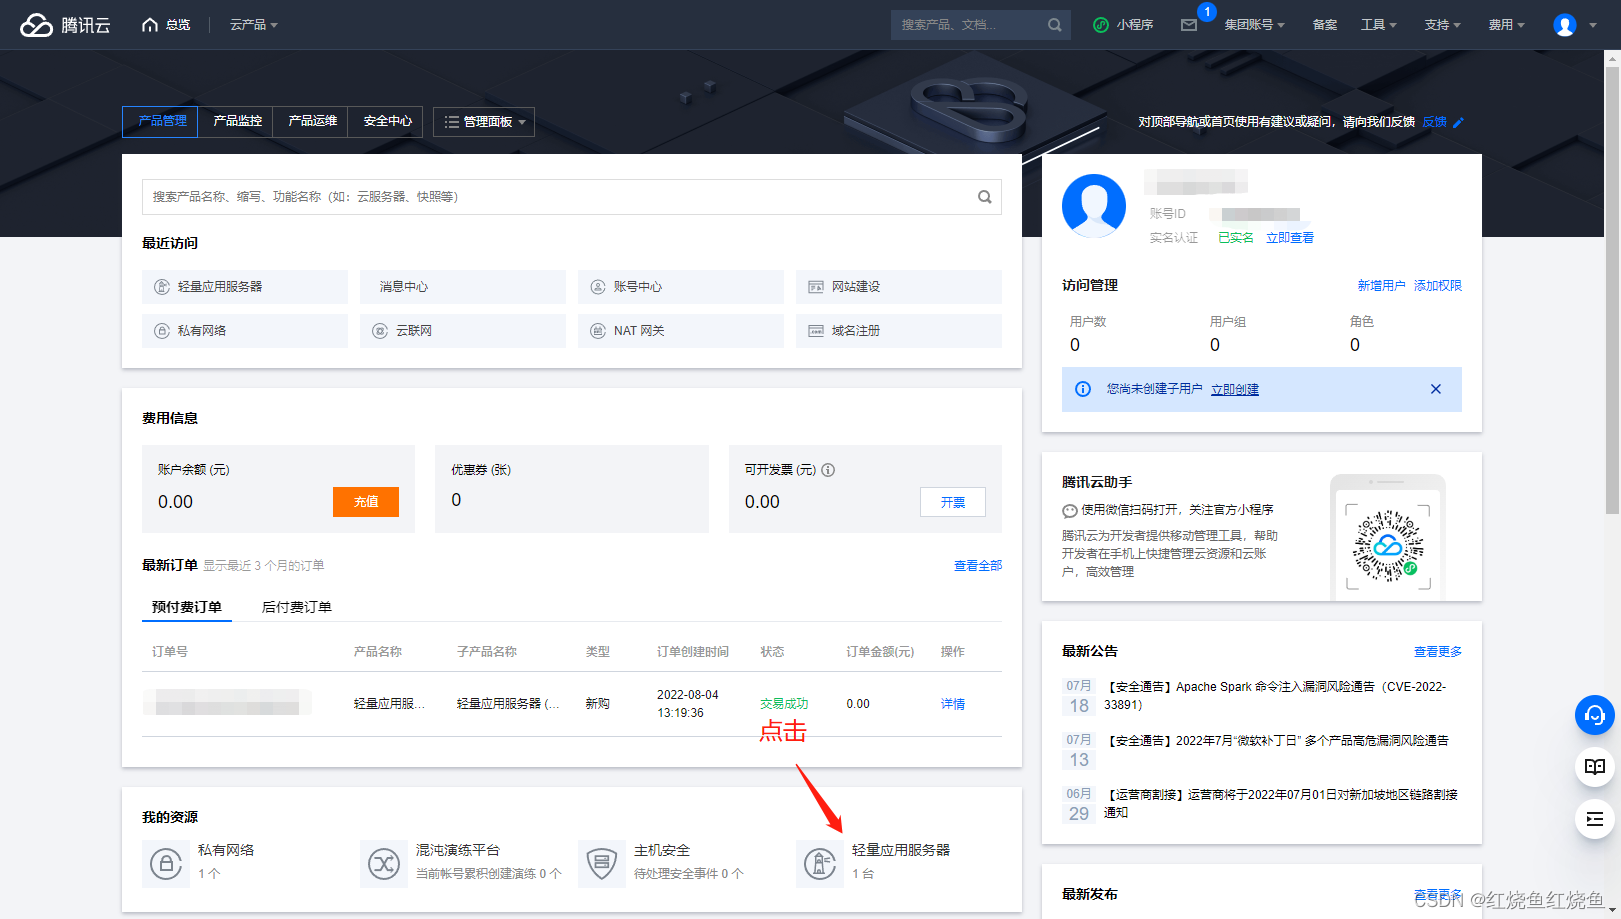Click the top bar search magnifier icon
Image resolution: width=1621 pixels, height=919 pixels.
[1055, 25]
